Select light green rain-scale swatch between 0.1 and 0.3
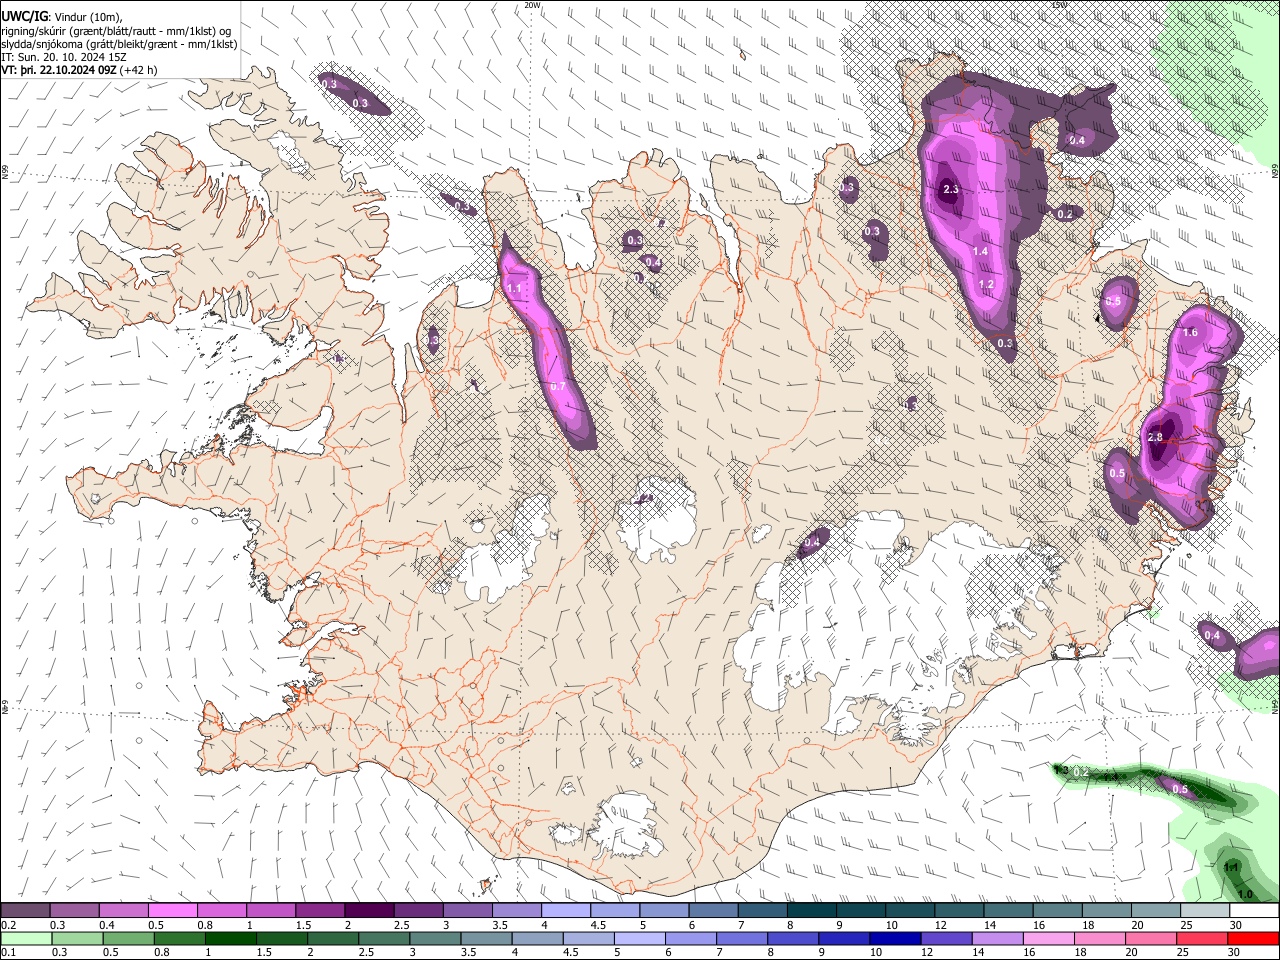The width and height of the screenshot is (1280, 960). [x=25, y=939]
